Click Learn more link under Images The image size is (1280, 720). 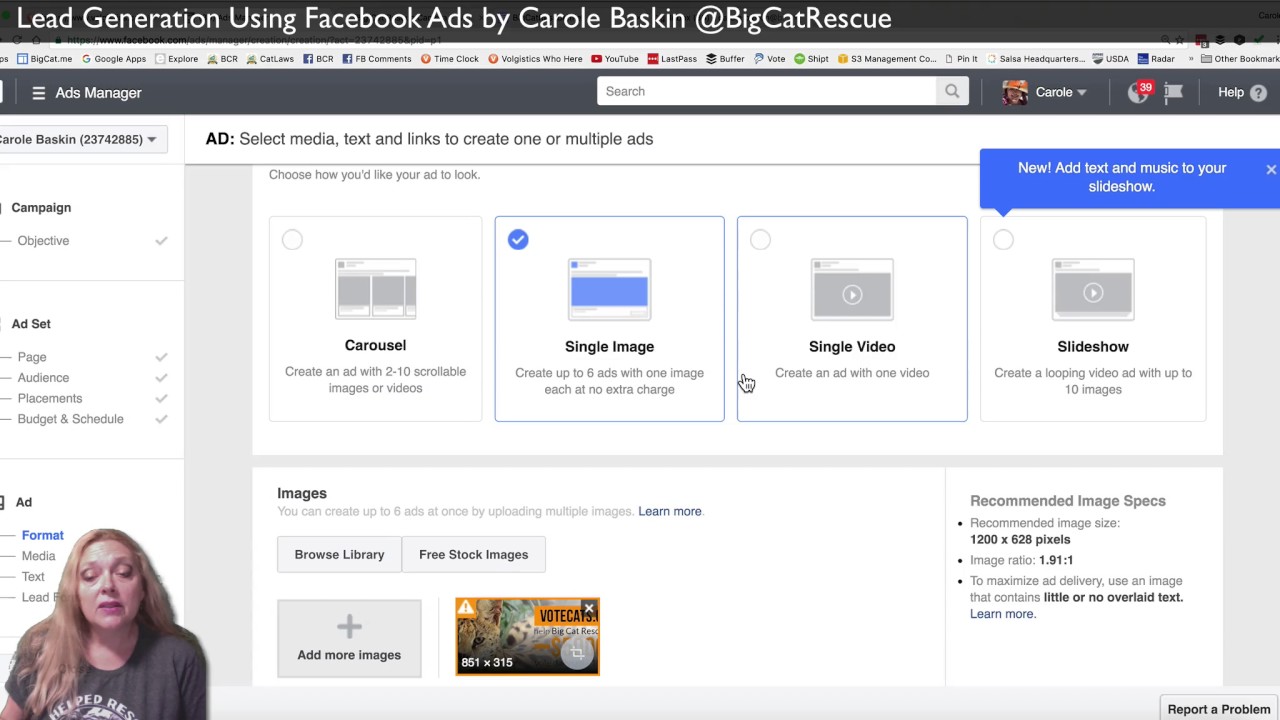pyautogui.click(x=670, y=511)
